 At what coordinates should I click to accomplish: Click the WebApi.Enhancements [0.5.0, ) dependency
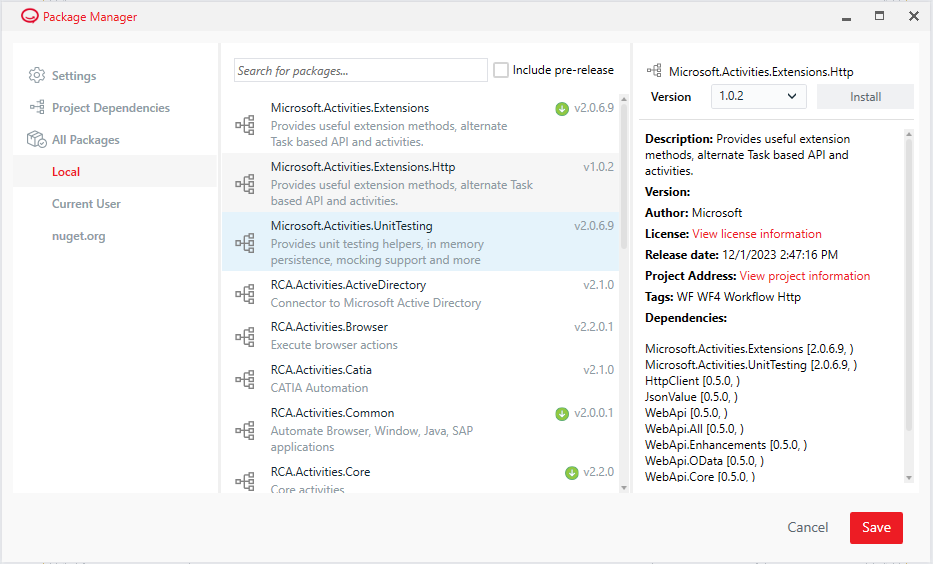(x=726, y=445)
